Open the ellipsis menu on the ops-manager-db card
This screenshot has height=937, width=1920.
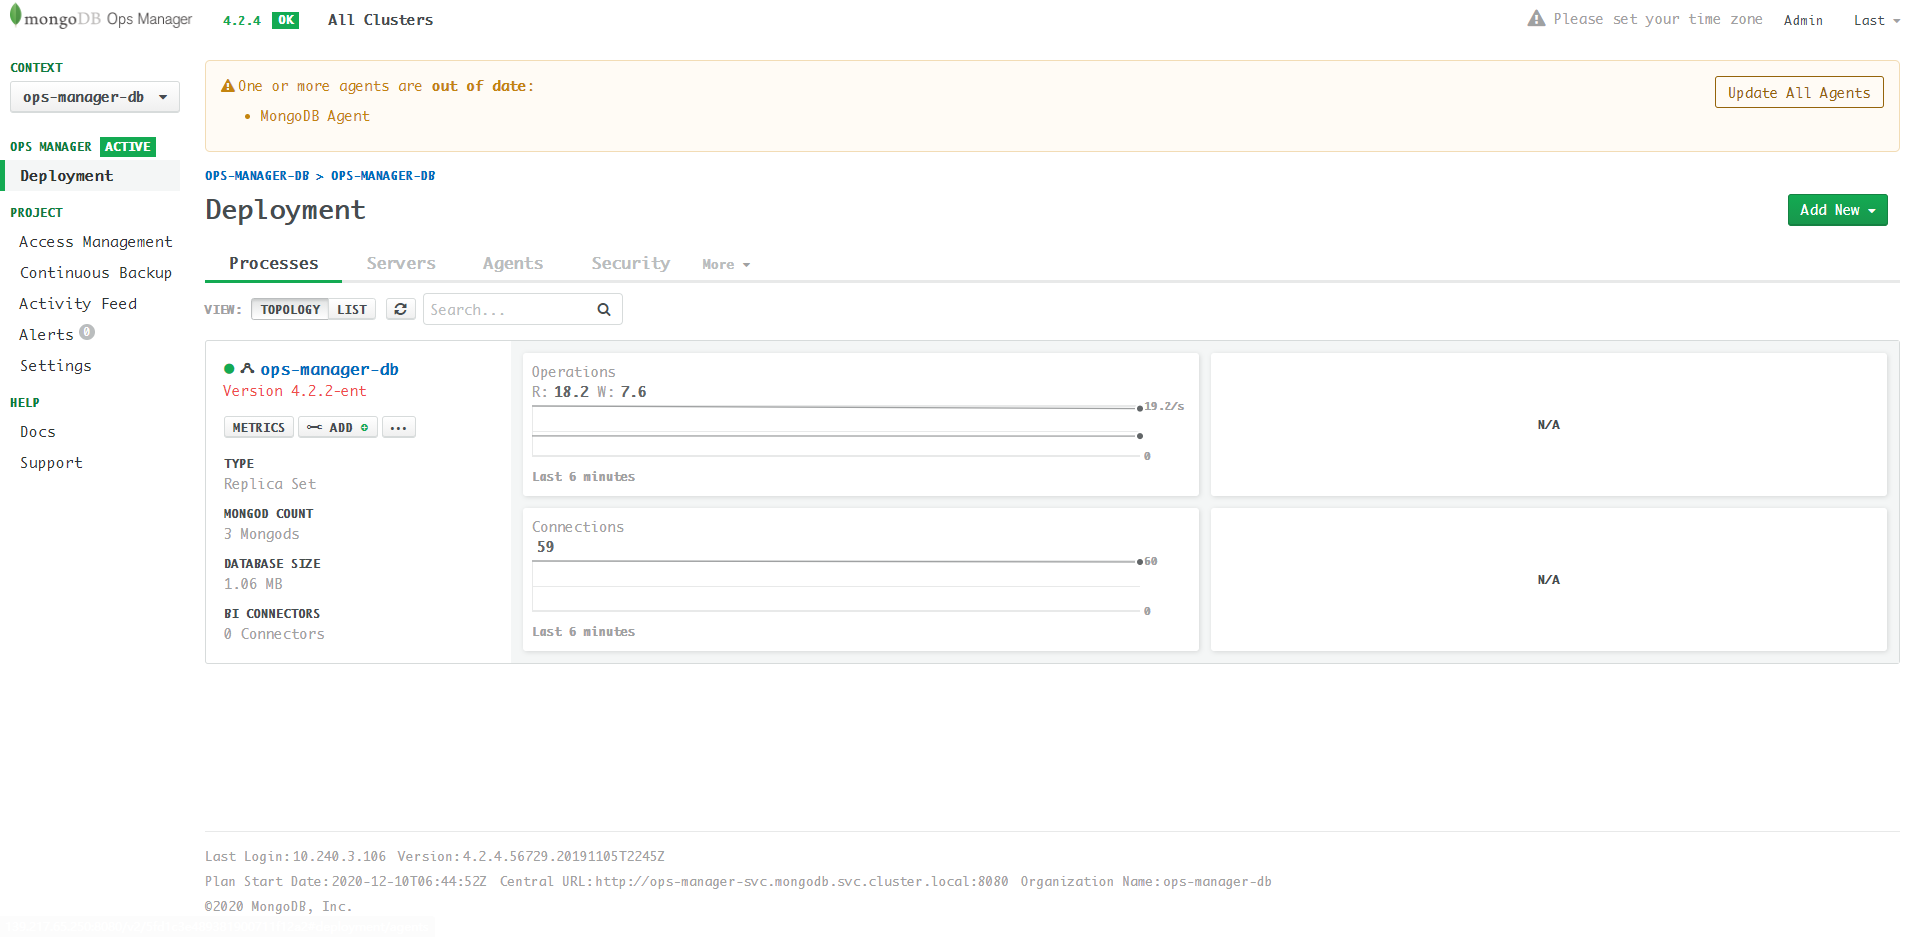click(398, 427)
